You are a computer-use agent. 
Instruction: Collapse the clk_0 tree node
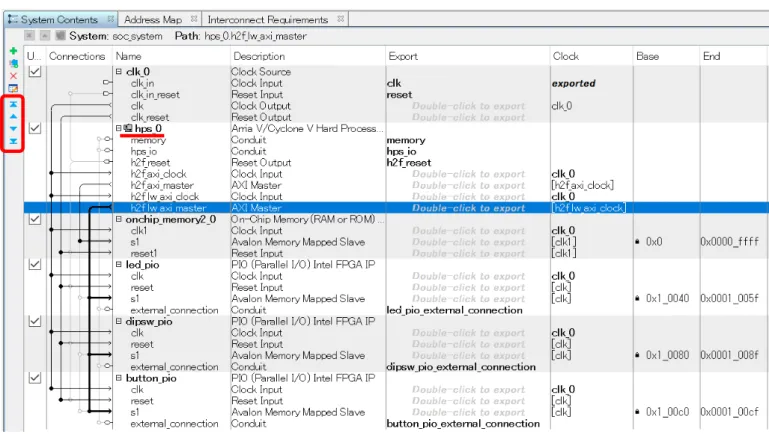[x=119, y=72]
